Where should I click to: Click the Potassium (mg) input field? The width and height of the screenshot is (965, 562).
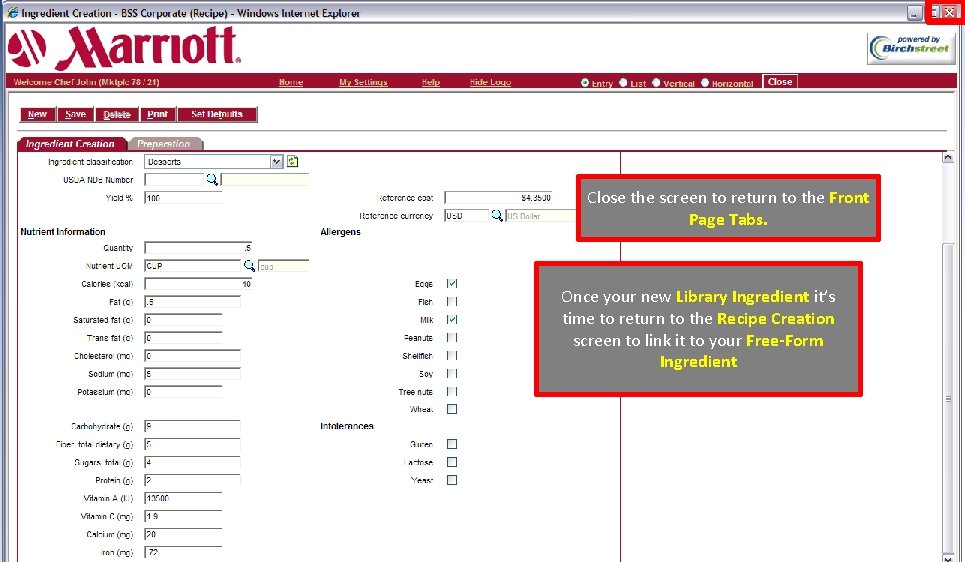[x=183, y=391]
